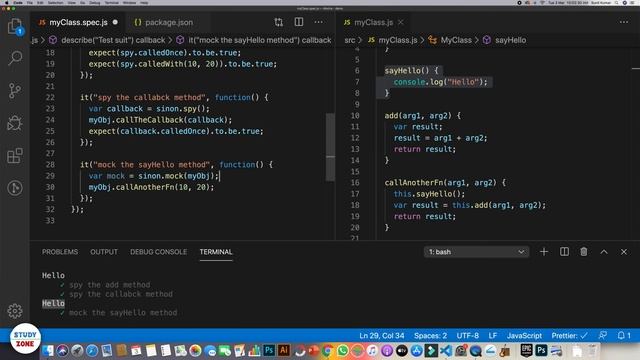
Task: Change language mode via JavaScript in status bar
Action: [524, 336]
